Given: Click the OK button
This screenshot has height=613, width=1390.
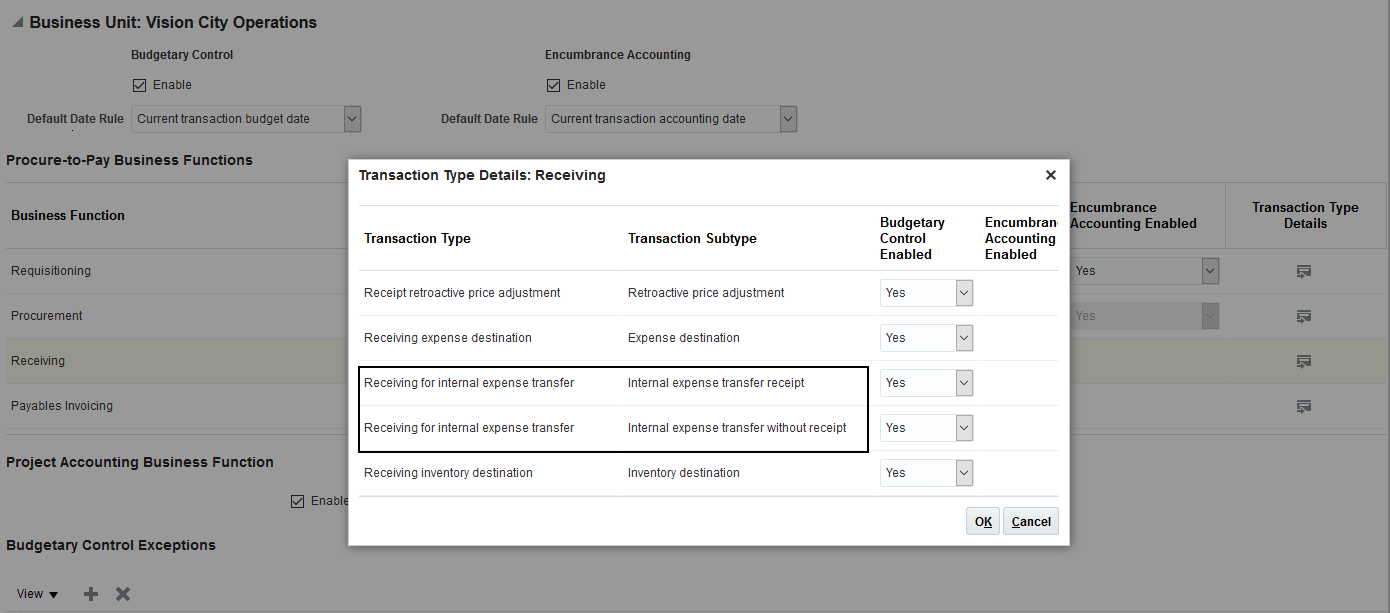Looking at the screenshot, I should click(983, 521).
